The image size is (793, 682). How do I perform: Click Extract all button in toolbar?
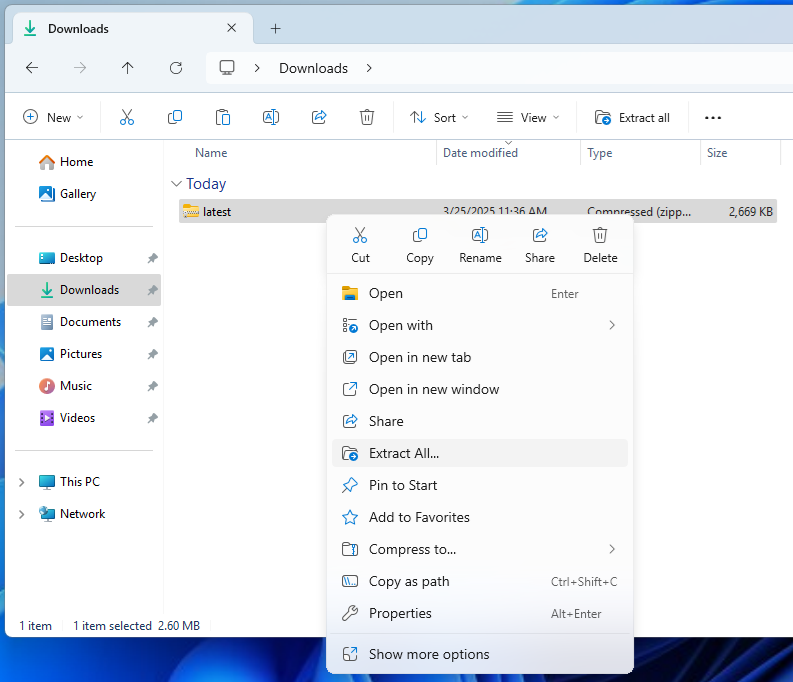point(632,117)
